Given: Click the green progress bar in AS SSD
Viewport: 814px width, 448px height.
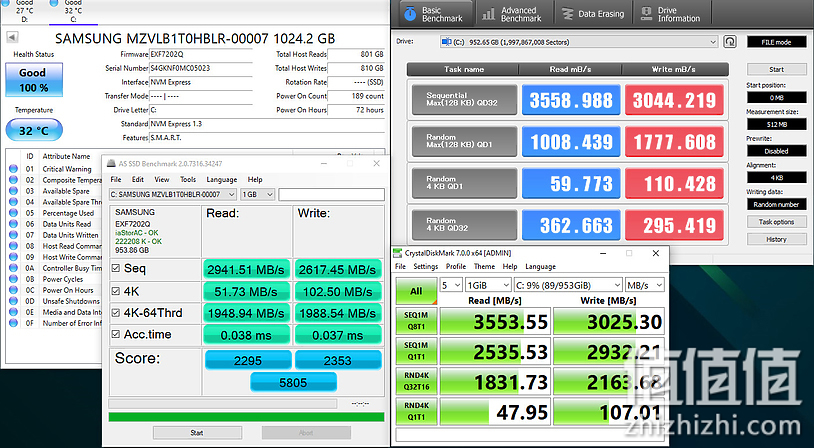Looking at the screenshot, I should tap(247, 417).
